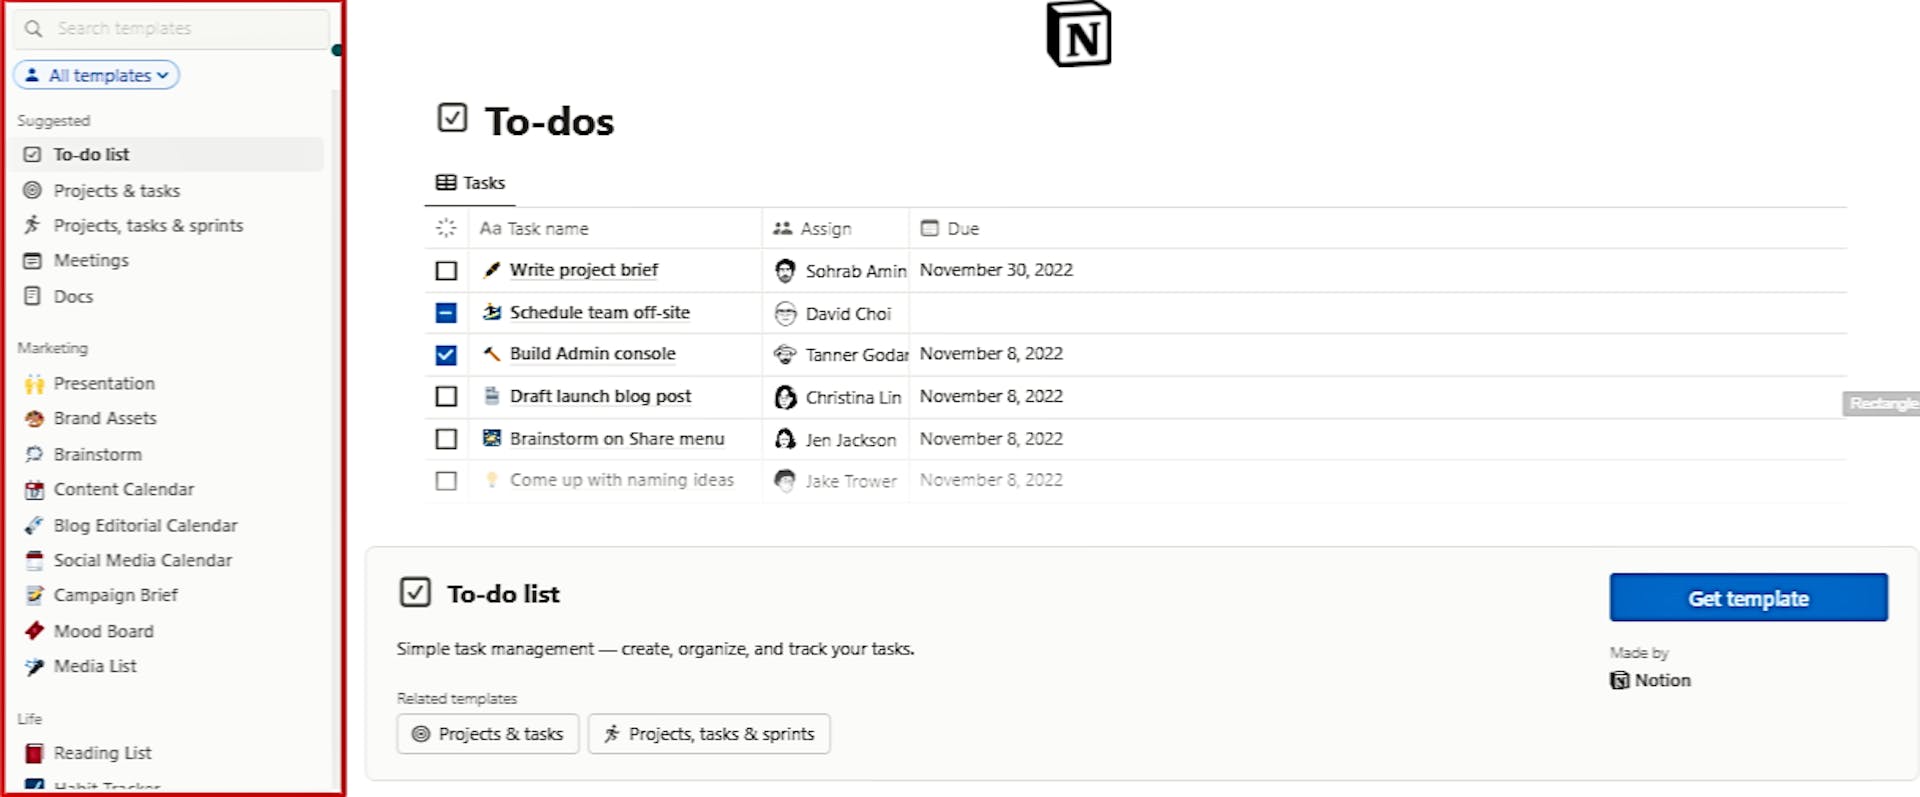Open the Mood Board template
The width and height of the screenshot is (1920, 797).
tap(104, 631)
